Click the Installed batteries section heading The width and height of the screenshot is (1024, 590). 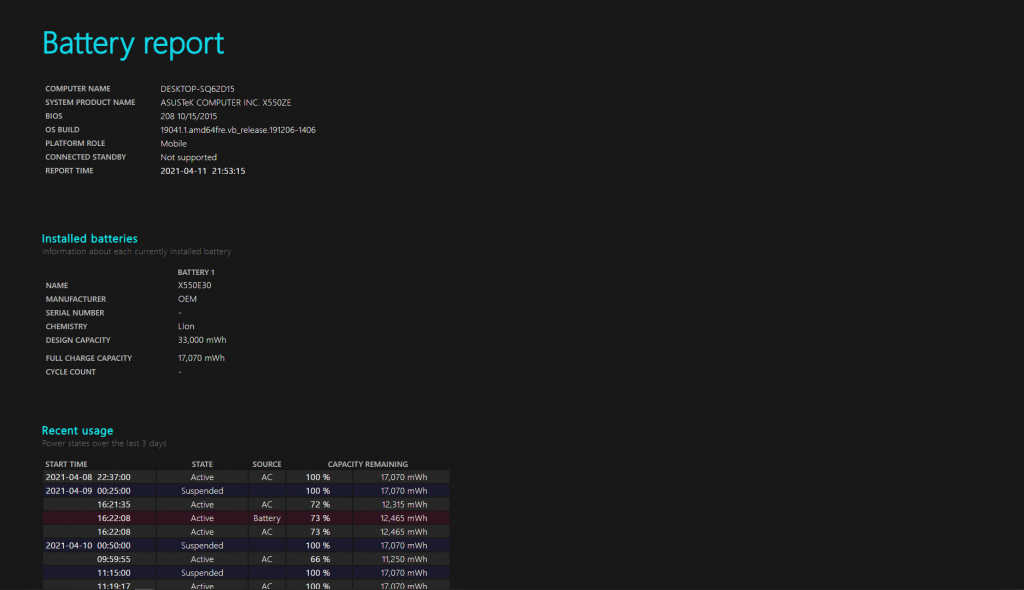(89, 239)
